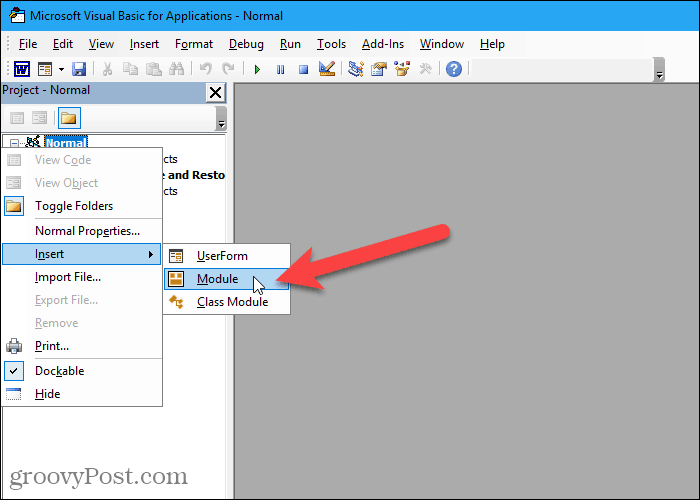Choose Import File... from context menu

(x=82, y=277)
